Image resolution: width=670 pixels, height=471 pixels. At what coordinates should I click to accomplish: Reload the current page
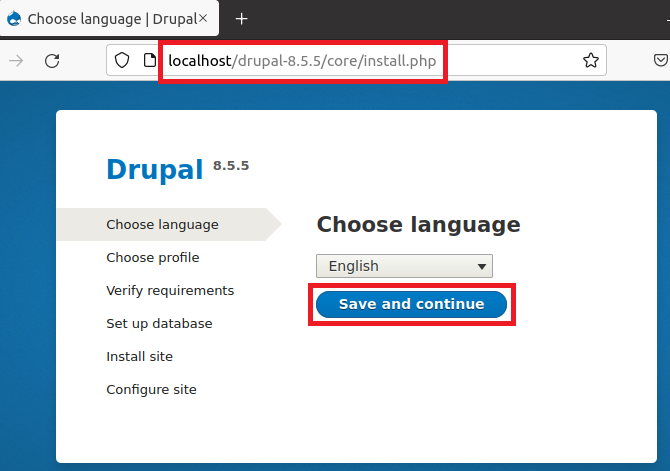tap(52, 61)
